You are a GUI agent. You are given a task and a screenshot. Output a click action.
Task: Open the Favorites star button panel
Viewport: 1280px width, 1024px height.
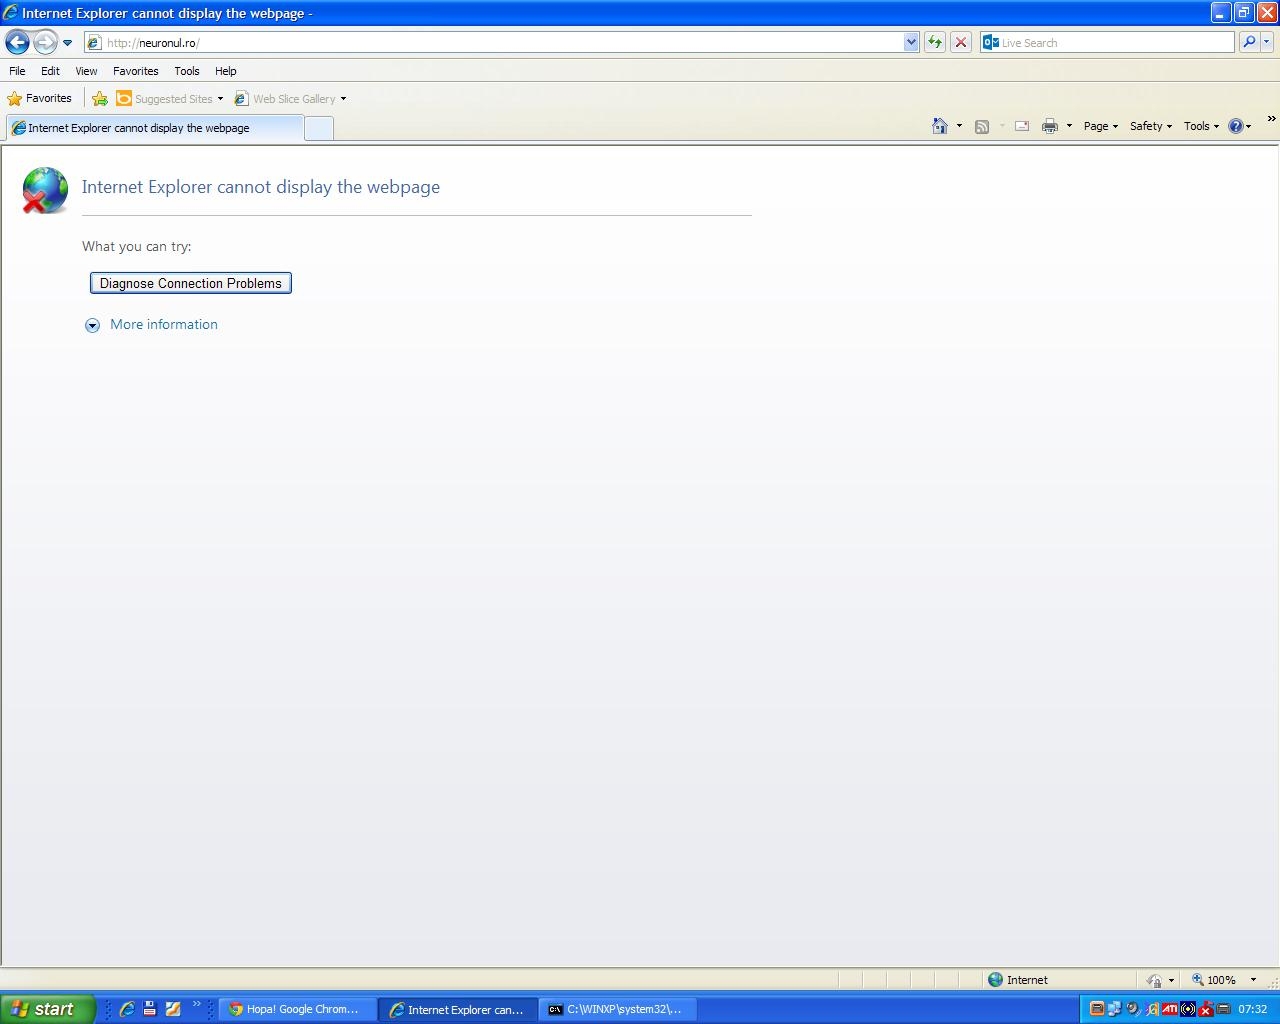(x=40, y=98)
